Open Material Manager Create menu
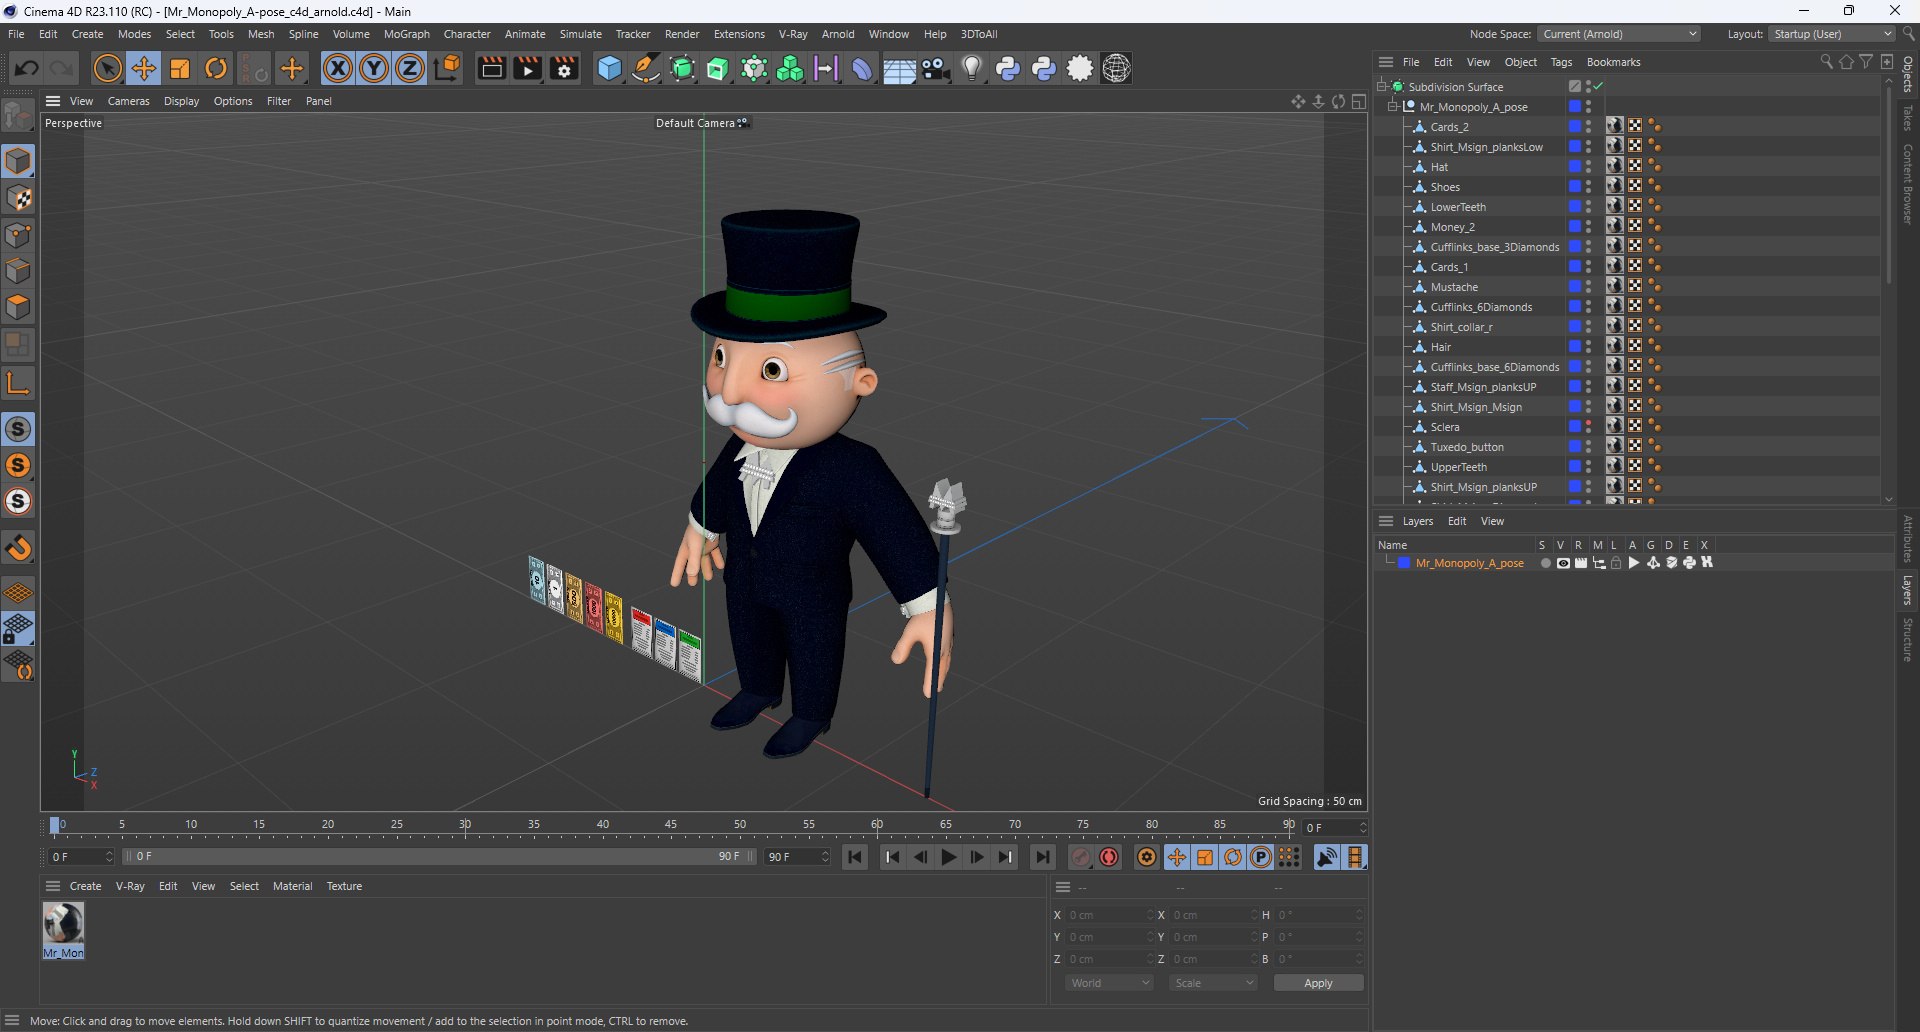The height and width of the screenshot is (1032, 1920). (x=85, y=886)
